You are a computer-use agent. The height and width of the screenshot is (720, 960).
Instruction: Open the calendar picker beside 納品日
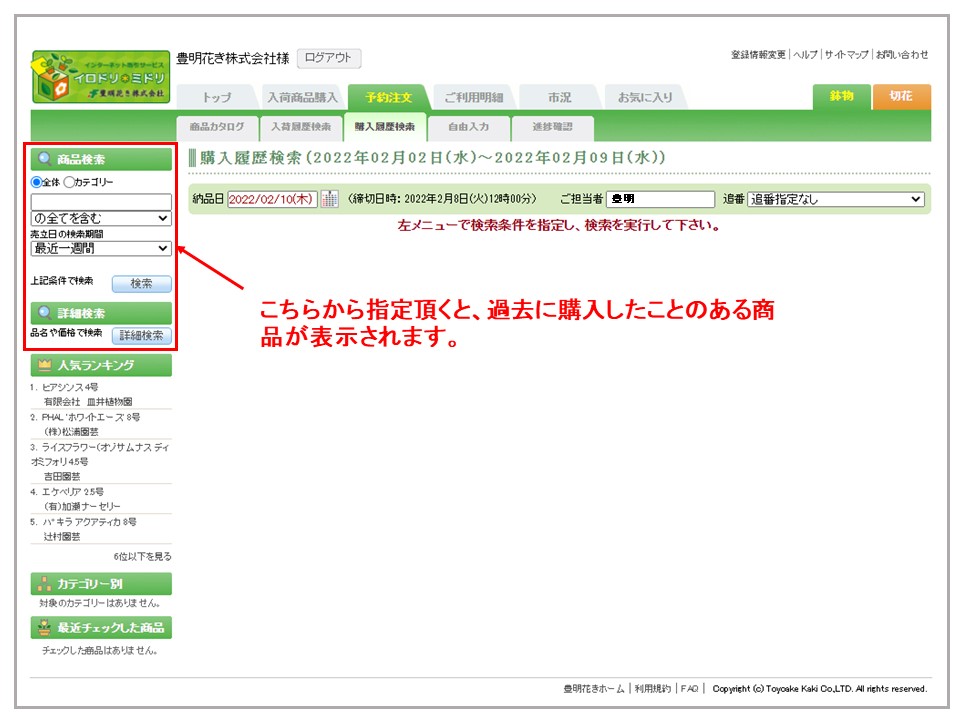coord(329,199)
